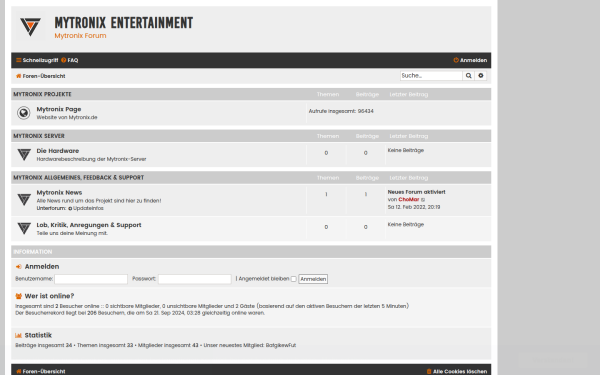Click the view latest post icon after ChoMar
600x375 pixels.
click(423, 200)
